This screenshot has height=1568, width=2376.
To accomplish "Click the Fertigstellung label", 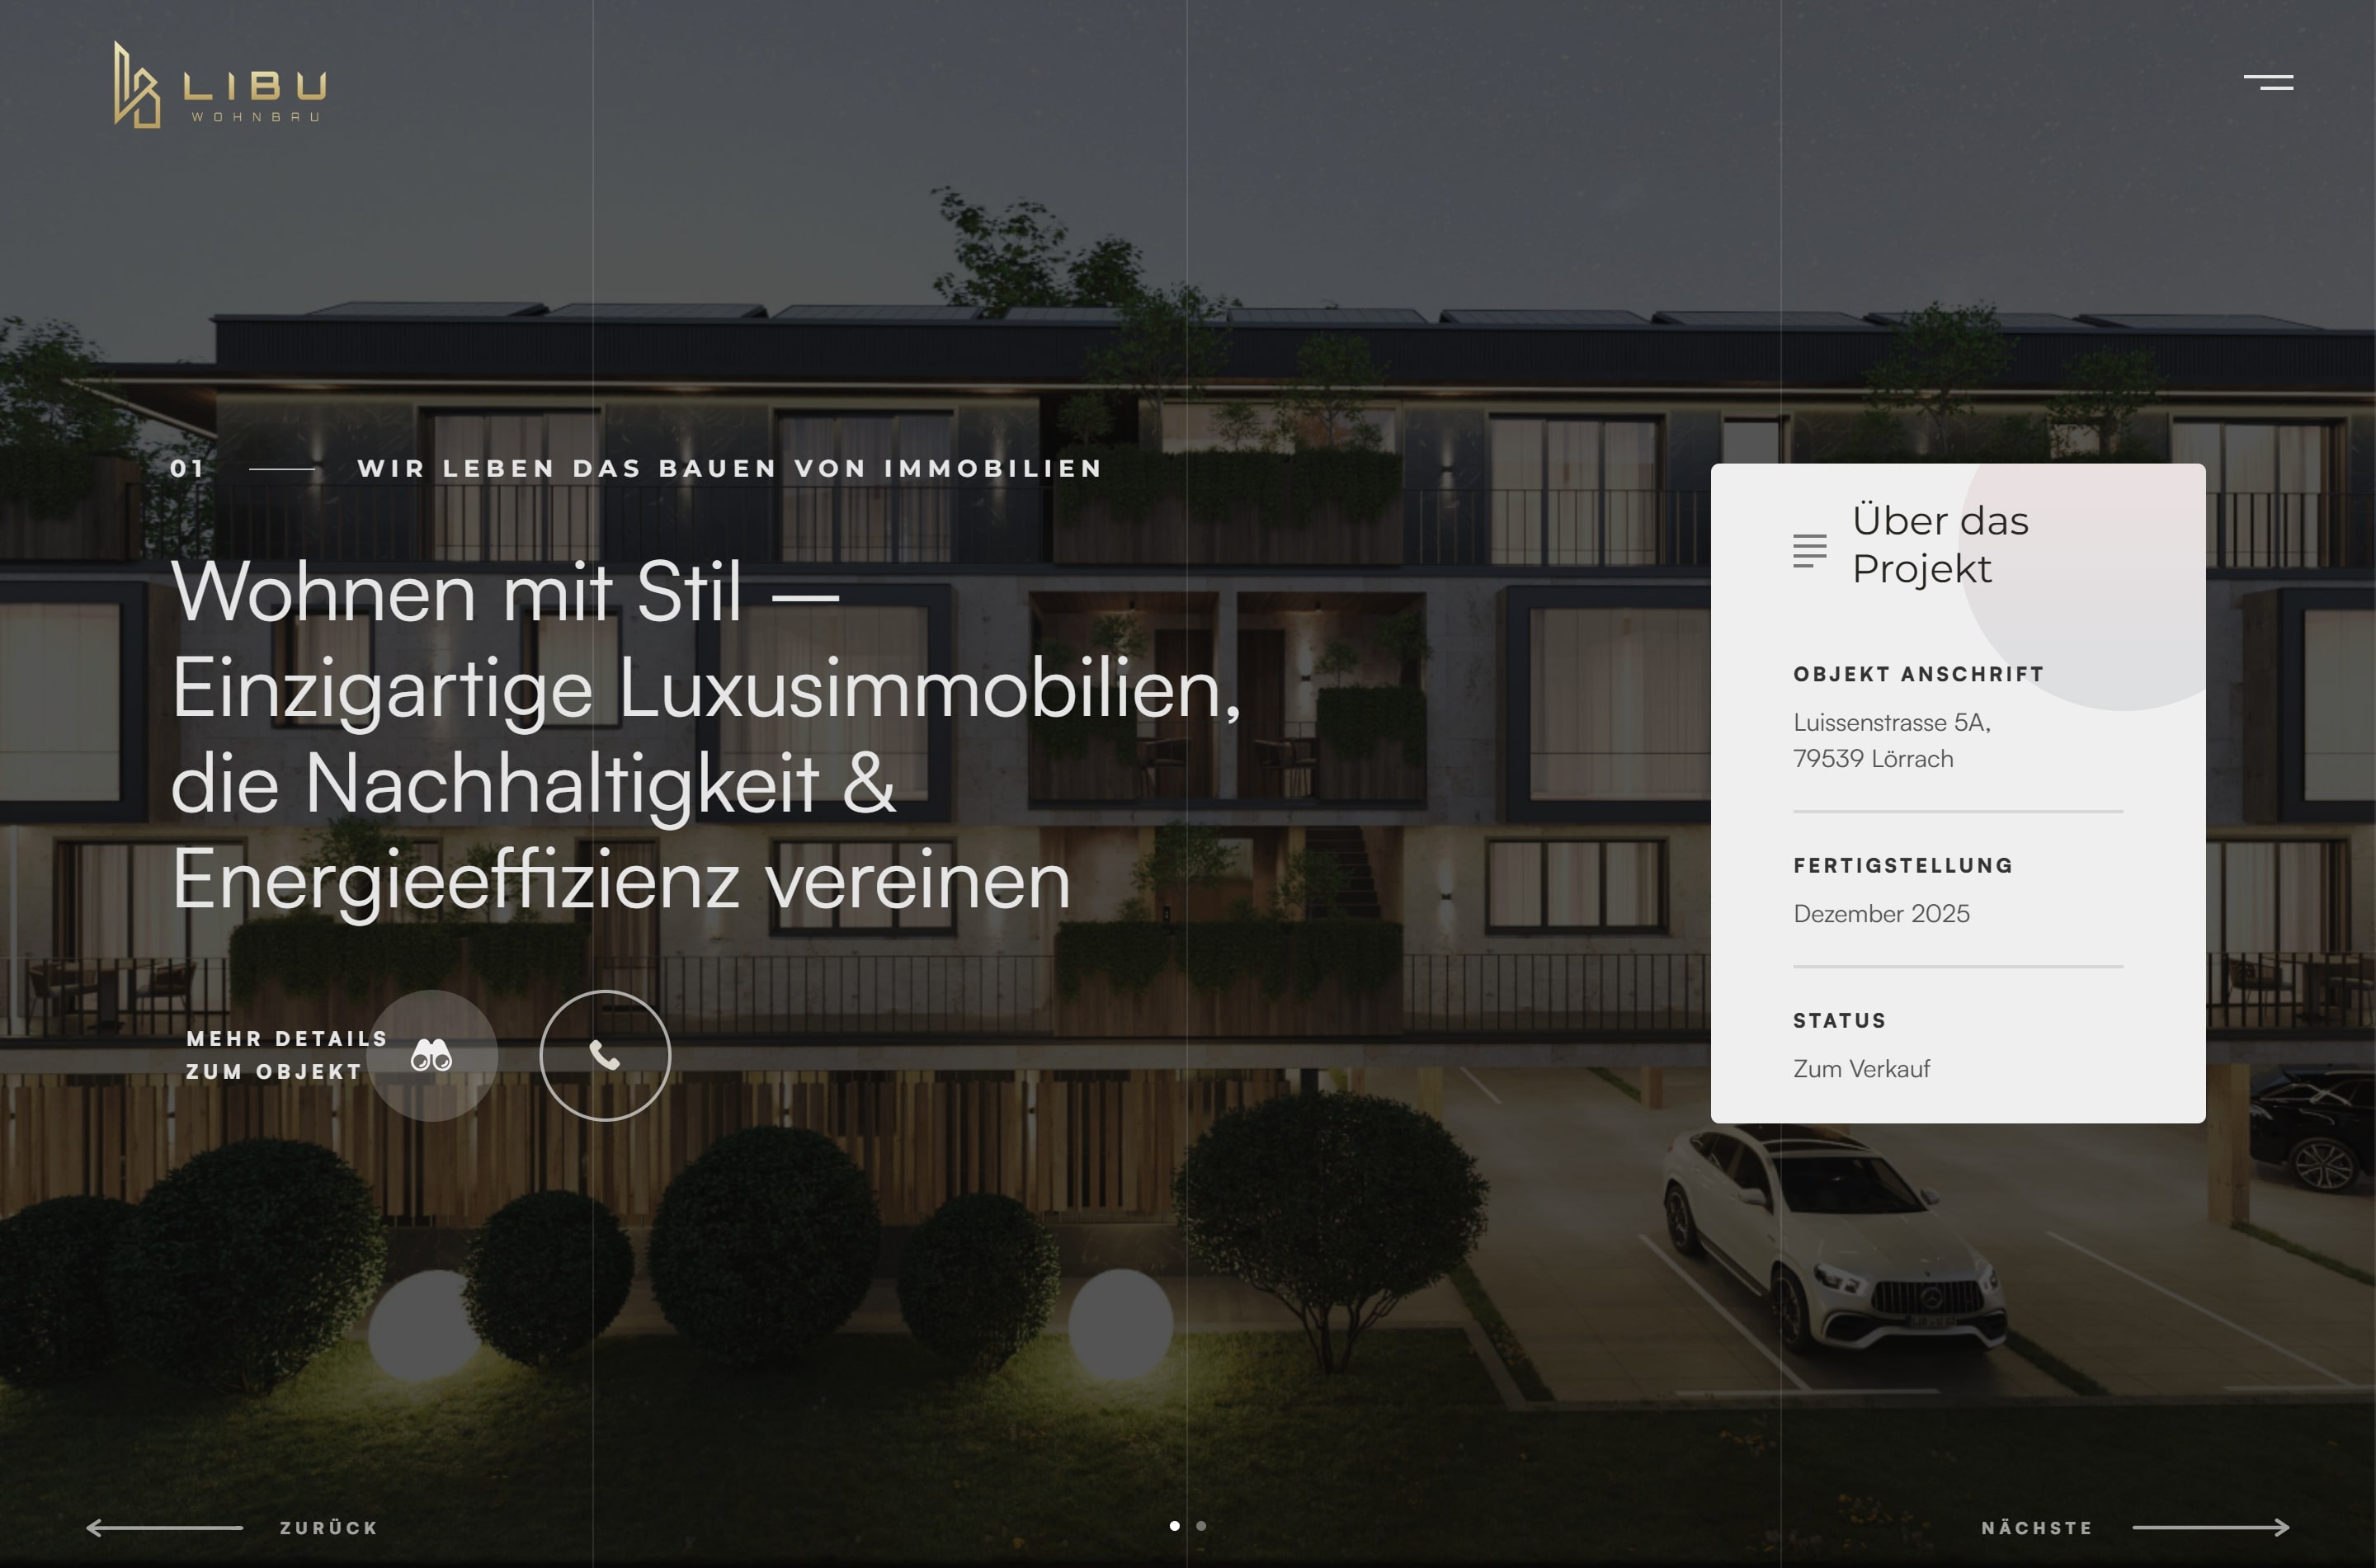I will click(1903, 865).
